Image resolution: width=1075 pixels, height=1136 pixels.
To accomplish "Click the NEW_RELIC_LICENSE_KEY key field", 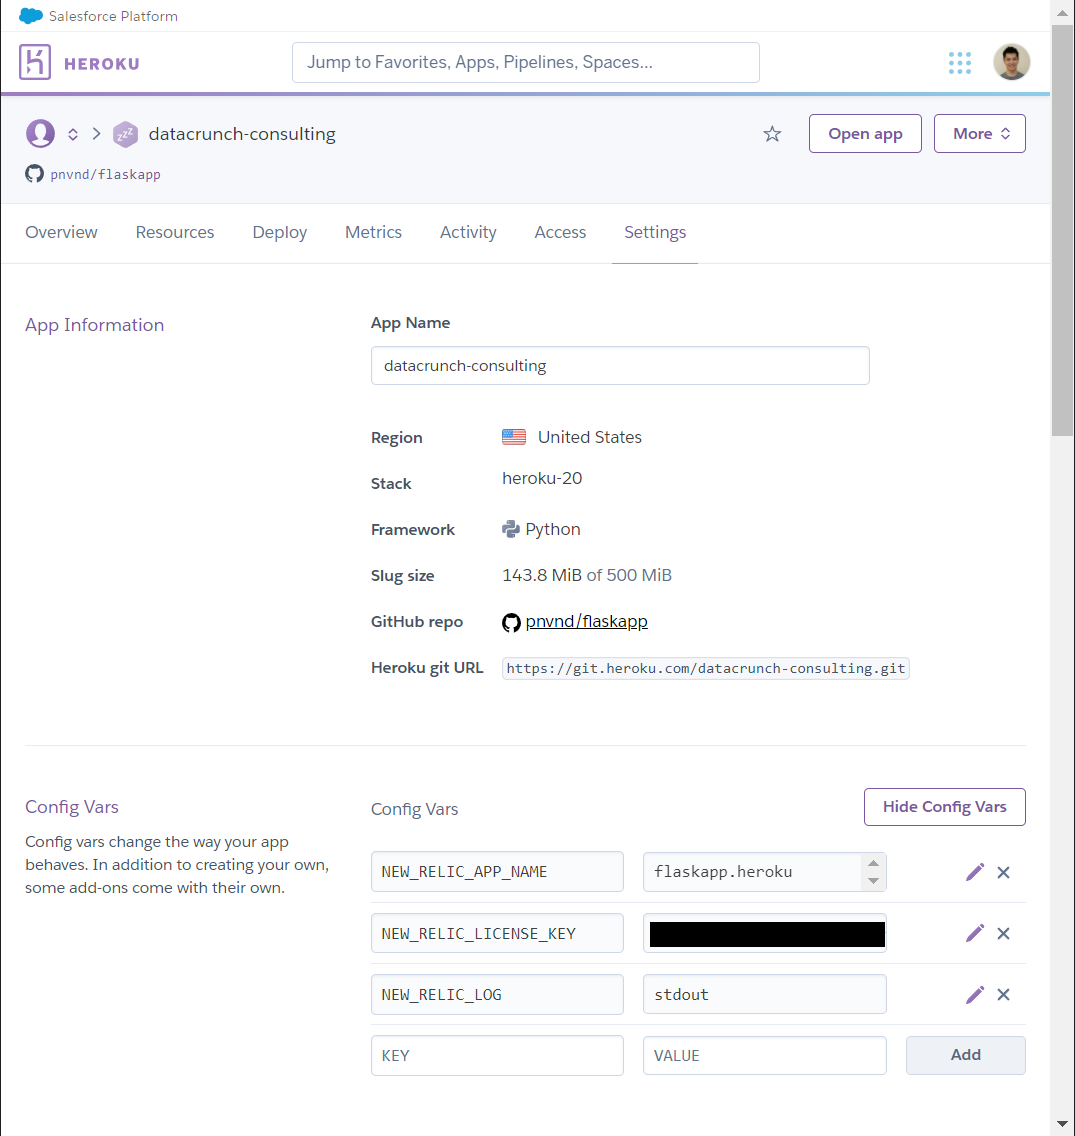I will 497,933.
